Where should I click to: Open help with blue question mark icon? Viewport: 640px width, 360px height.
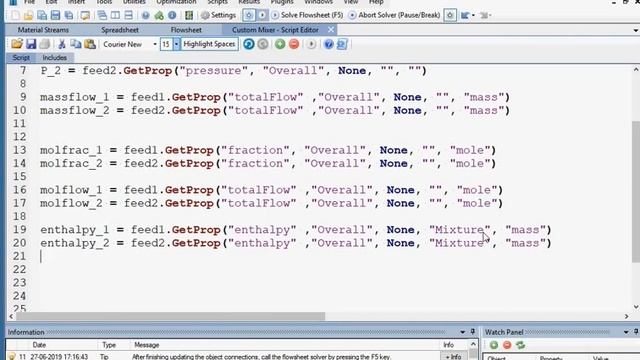328,44
